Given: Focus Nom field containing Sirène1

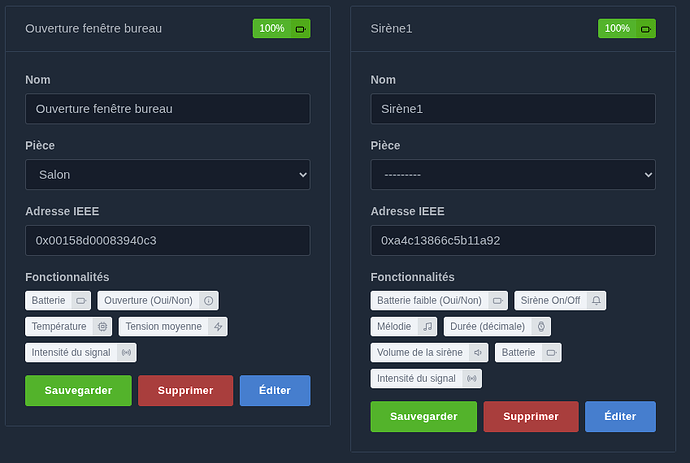Looking at the screenshot, I should [x=513, y=109].
